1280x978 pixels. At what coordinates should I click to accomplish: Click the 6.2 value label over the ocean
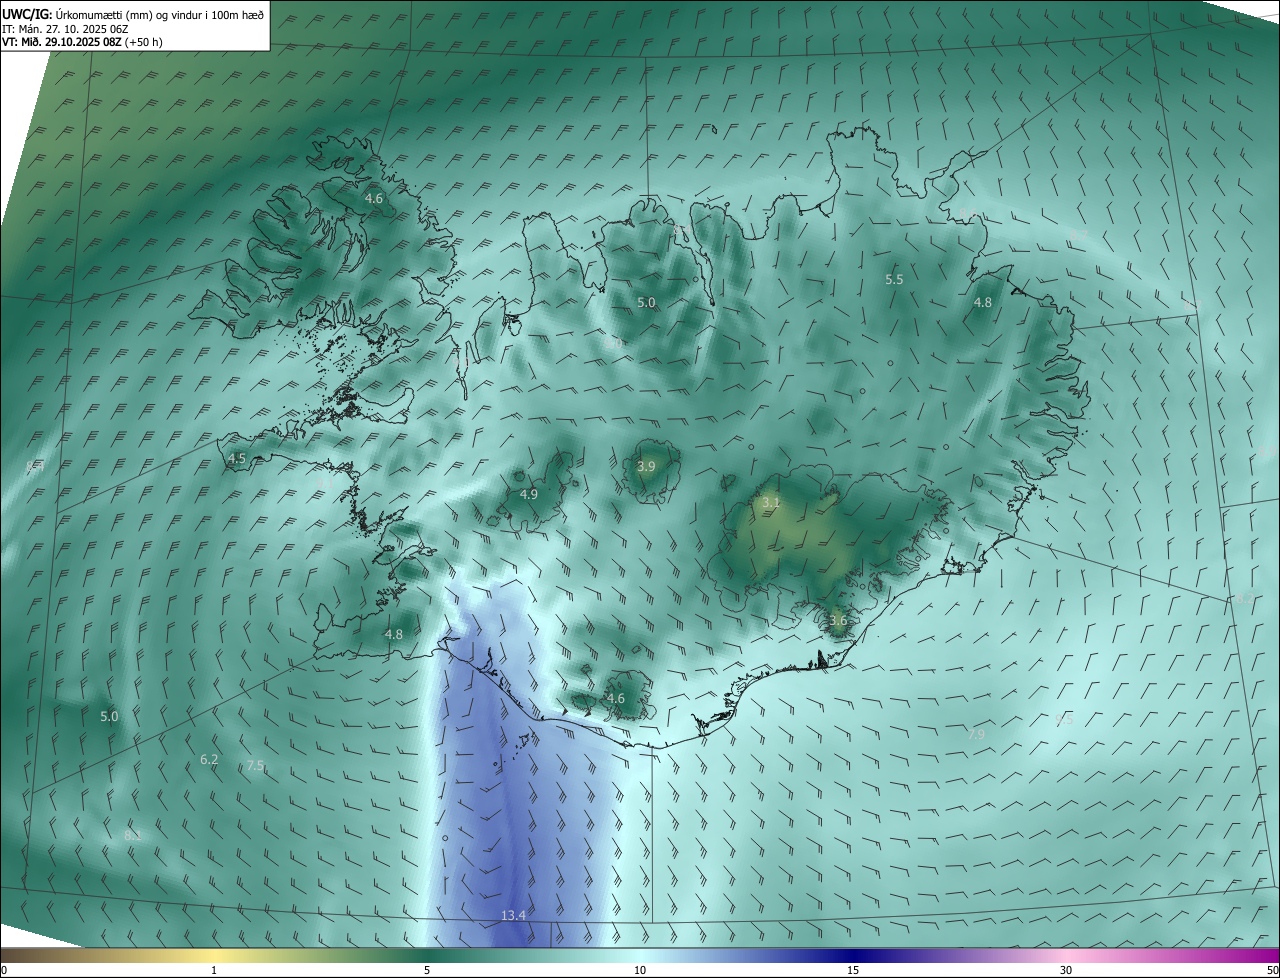pos(209,760)
